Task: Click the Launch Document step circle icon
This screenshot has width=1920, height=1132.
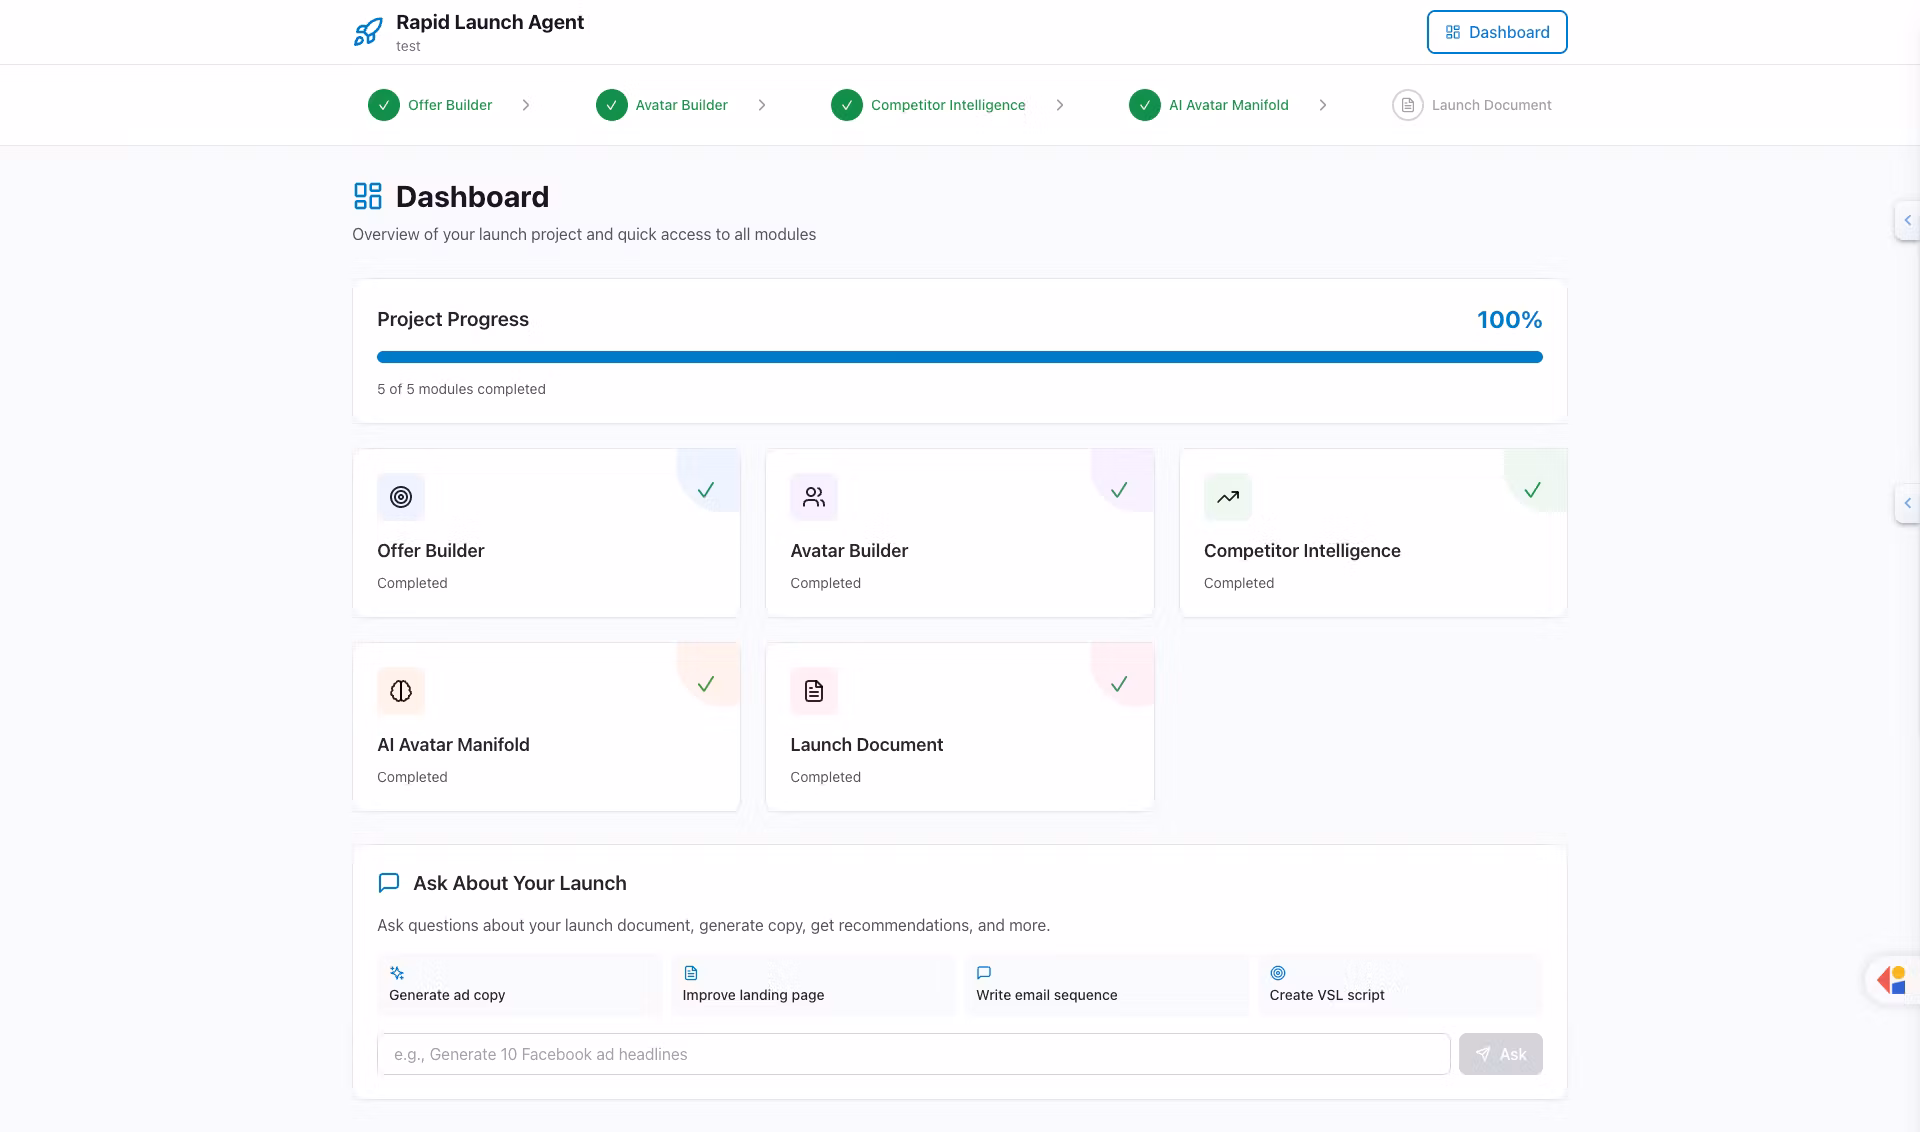Action: [1407, 105]
